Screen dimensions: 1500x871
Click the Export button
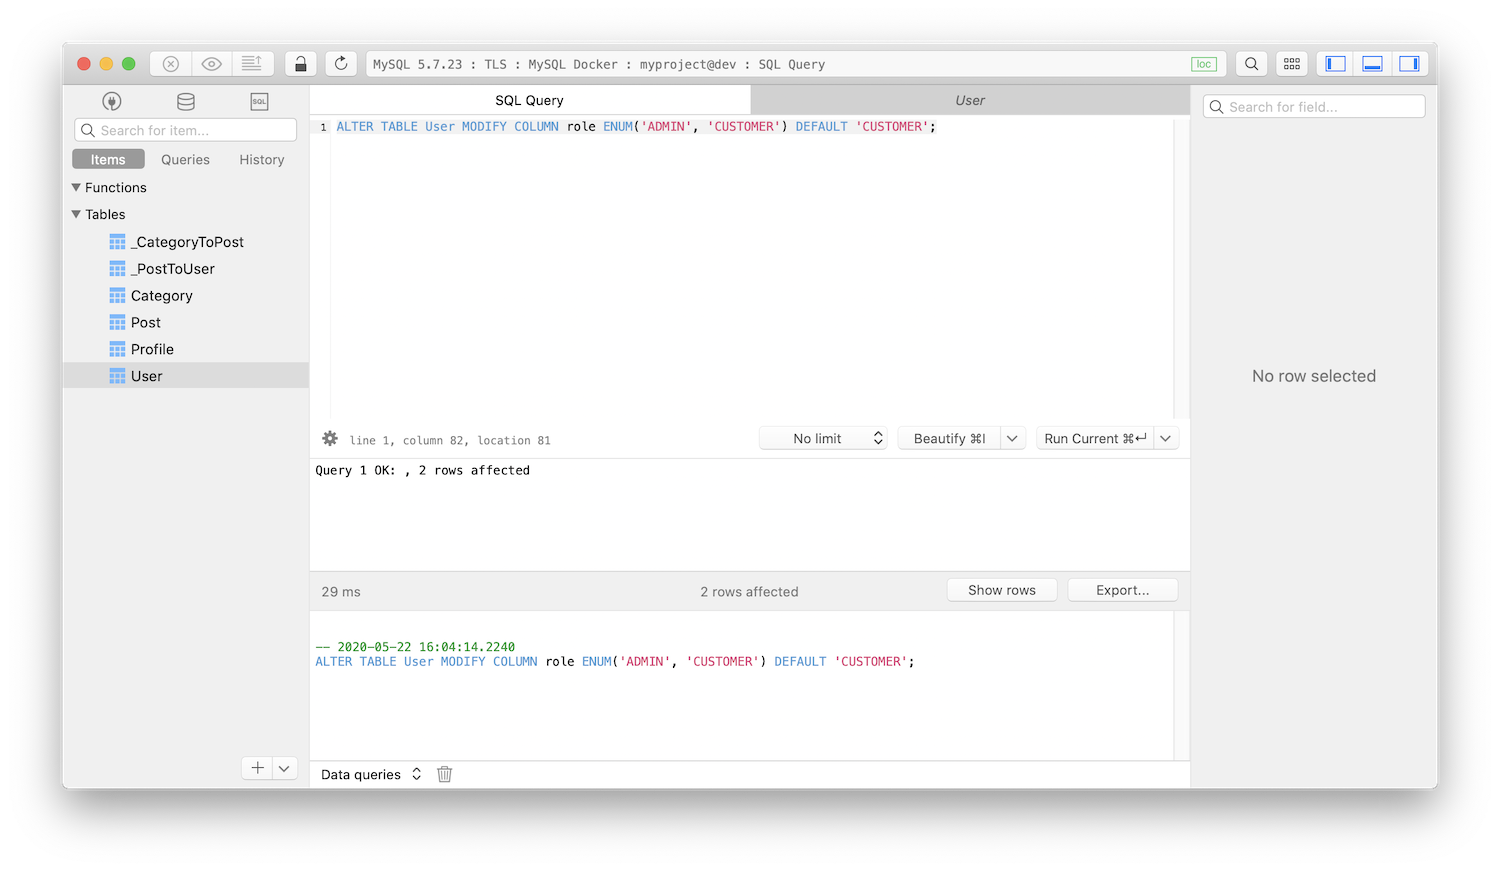[1122, 589]
